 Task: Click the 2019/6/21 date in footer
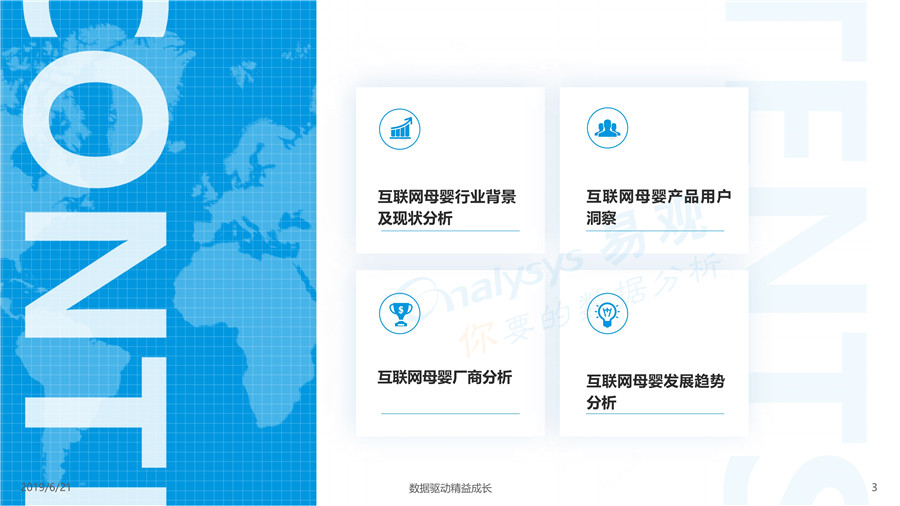pyautogui.click(x=46, y=487)
